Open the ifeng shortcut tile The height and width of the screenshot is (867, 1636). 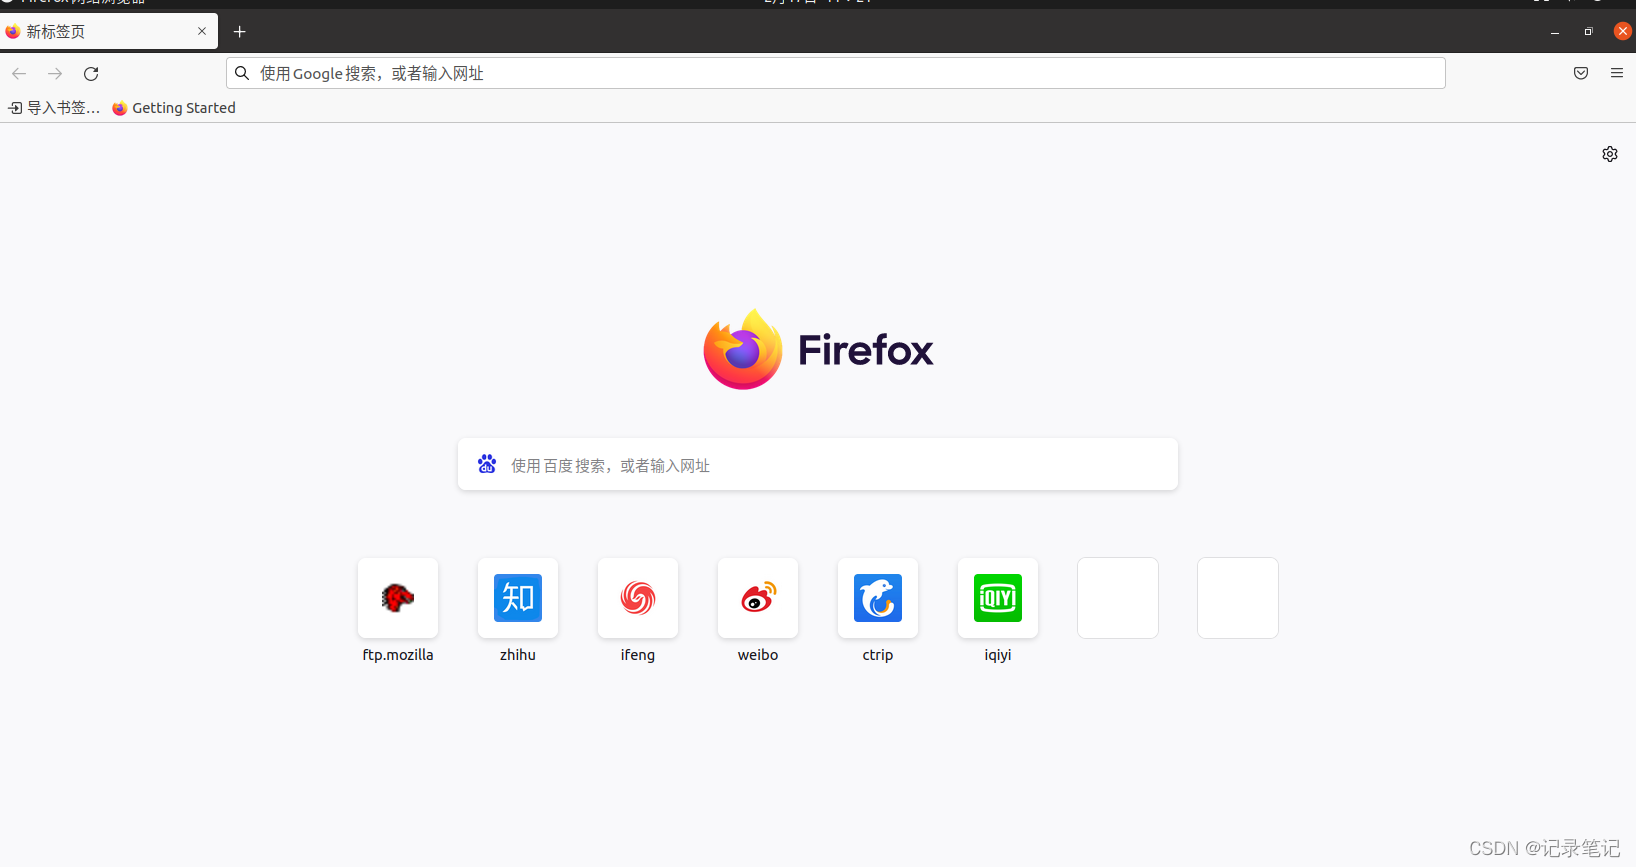tap(638, 598)
